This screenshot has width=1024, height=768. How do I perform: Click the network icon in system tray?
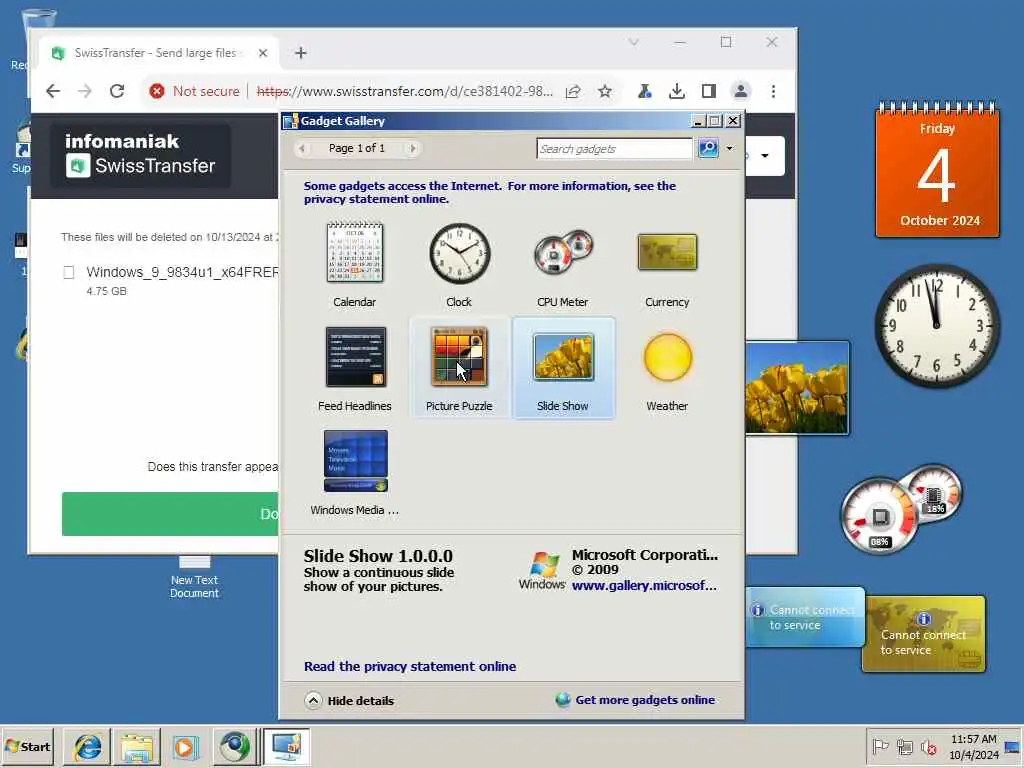904,746
